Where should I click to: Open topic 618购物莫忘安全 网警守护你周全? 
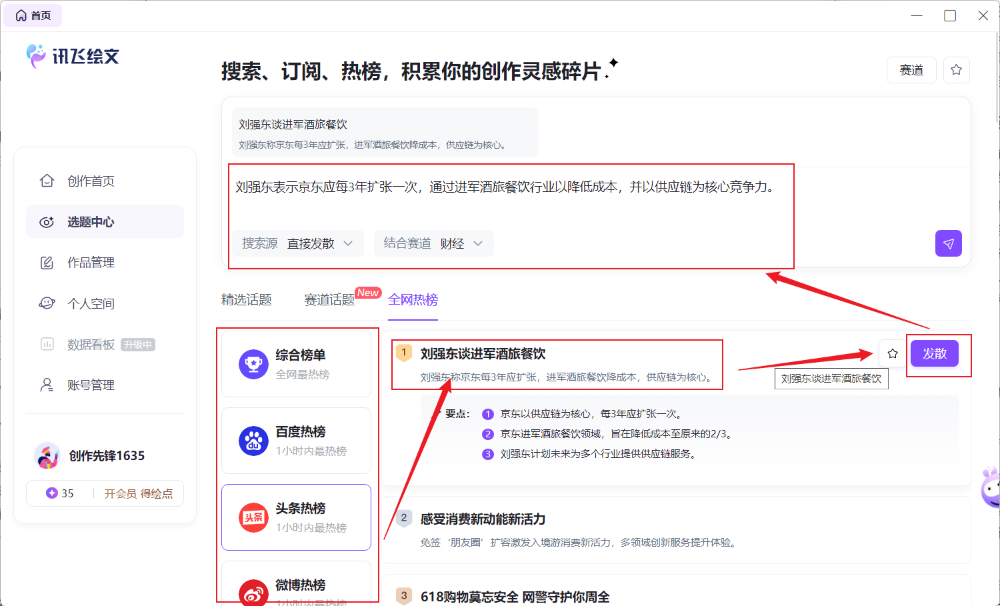(515, 597)
